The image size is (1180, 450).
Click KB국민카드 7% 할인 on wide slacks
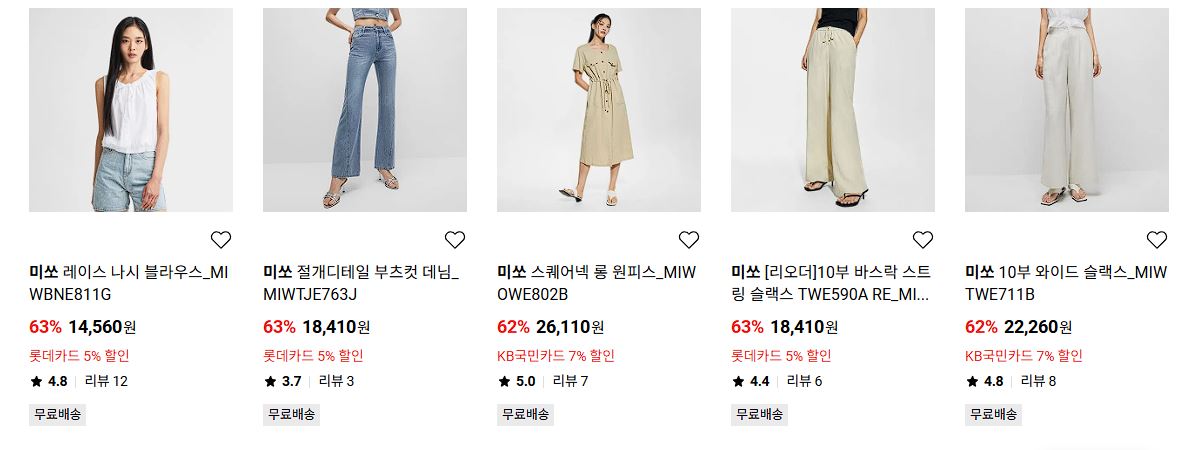pyautogui.click(x=1023, y=356)
